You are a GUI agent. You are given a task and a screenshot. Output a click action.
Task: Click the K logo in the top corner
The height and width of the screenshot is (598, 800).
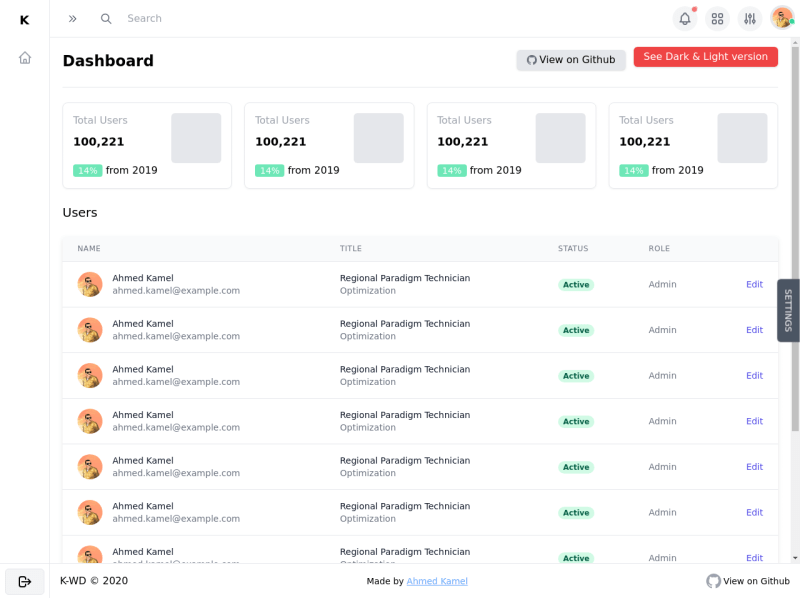24,18
